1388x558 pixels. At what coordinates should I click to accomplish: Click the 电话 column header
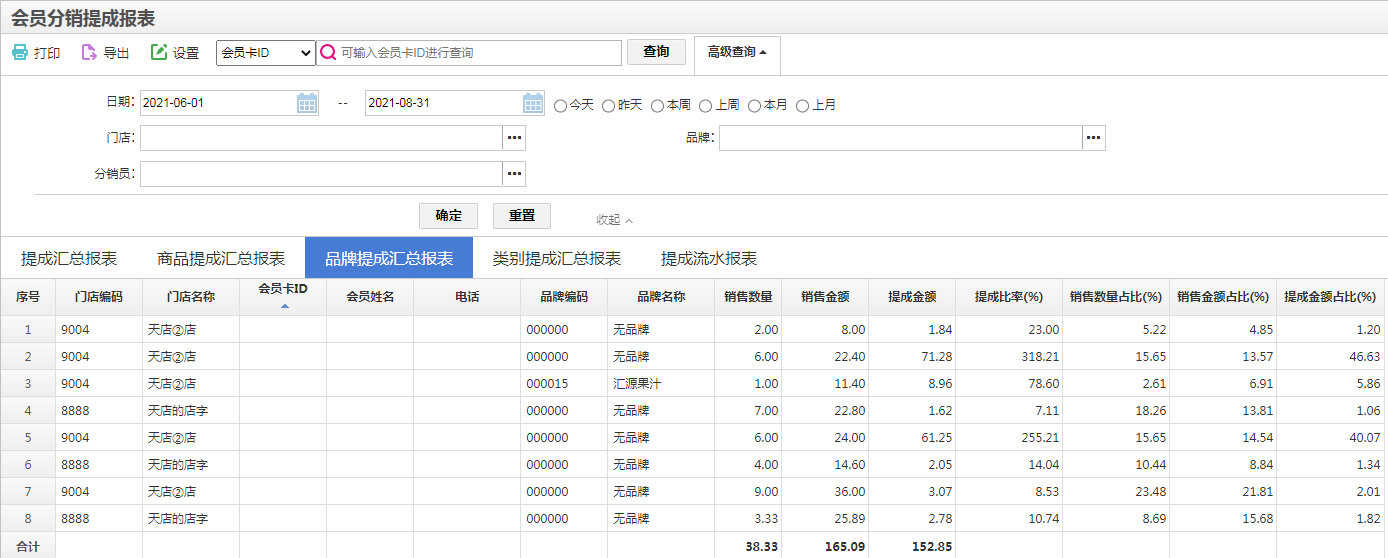click(467, 297)
